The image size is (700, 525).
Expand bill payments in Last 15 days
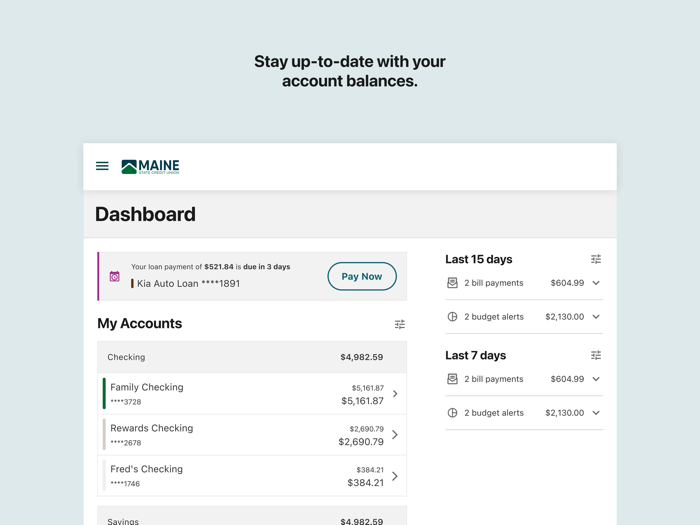pos(596,283)
